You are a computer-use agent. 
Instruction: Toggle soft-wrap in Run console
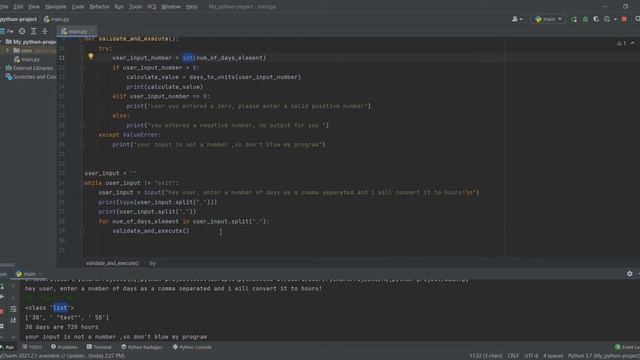(13, 309)
